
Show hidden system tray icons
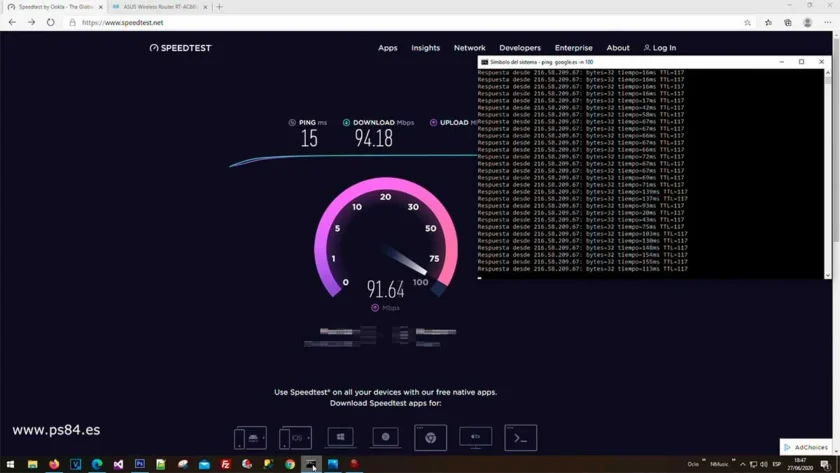tap(742, 464)
